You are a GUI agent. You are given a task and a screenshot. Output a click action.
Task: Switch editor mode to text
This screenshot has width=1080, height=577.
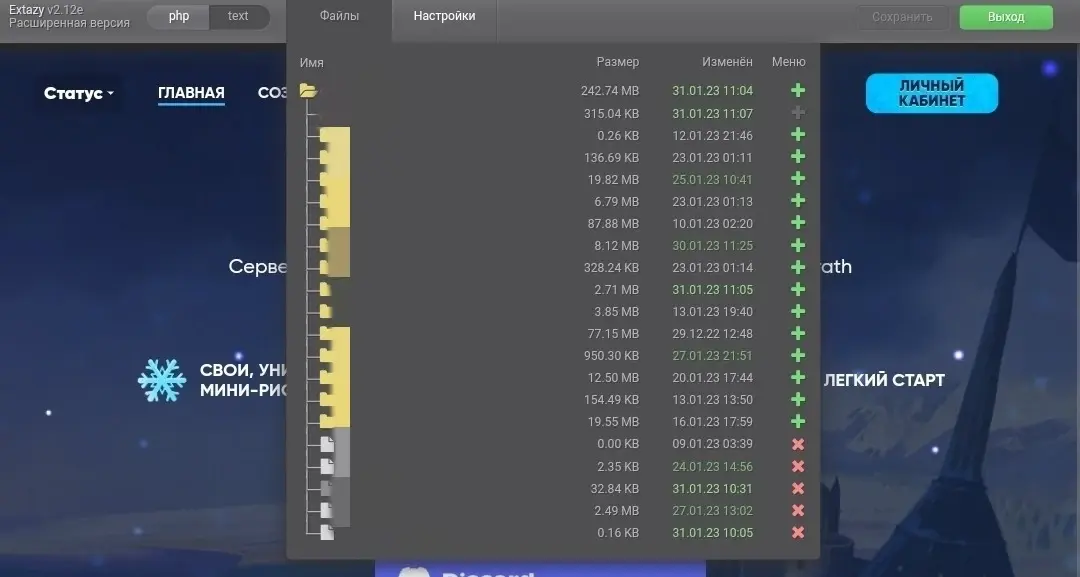[238, 17]
